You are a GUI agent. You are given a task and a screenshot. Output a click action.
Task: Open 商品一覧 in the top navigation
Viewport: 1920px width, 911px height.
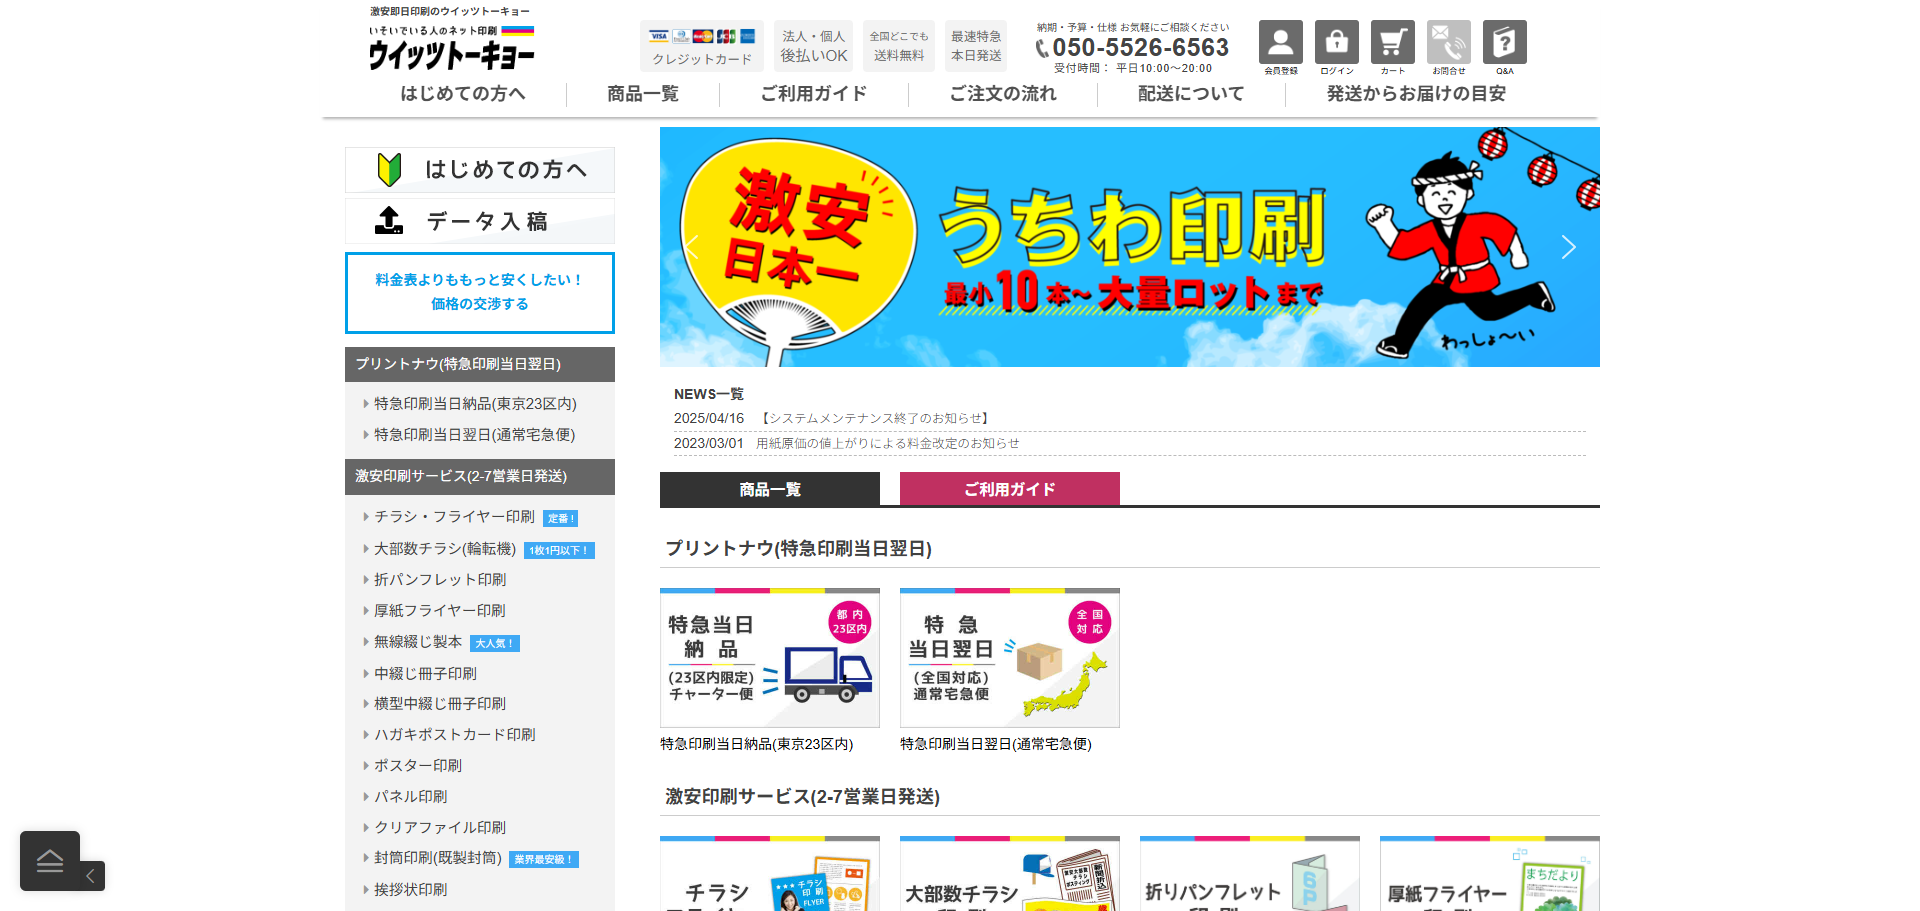click(642, 94)
